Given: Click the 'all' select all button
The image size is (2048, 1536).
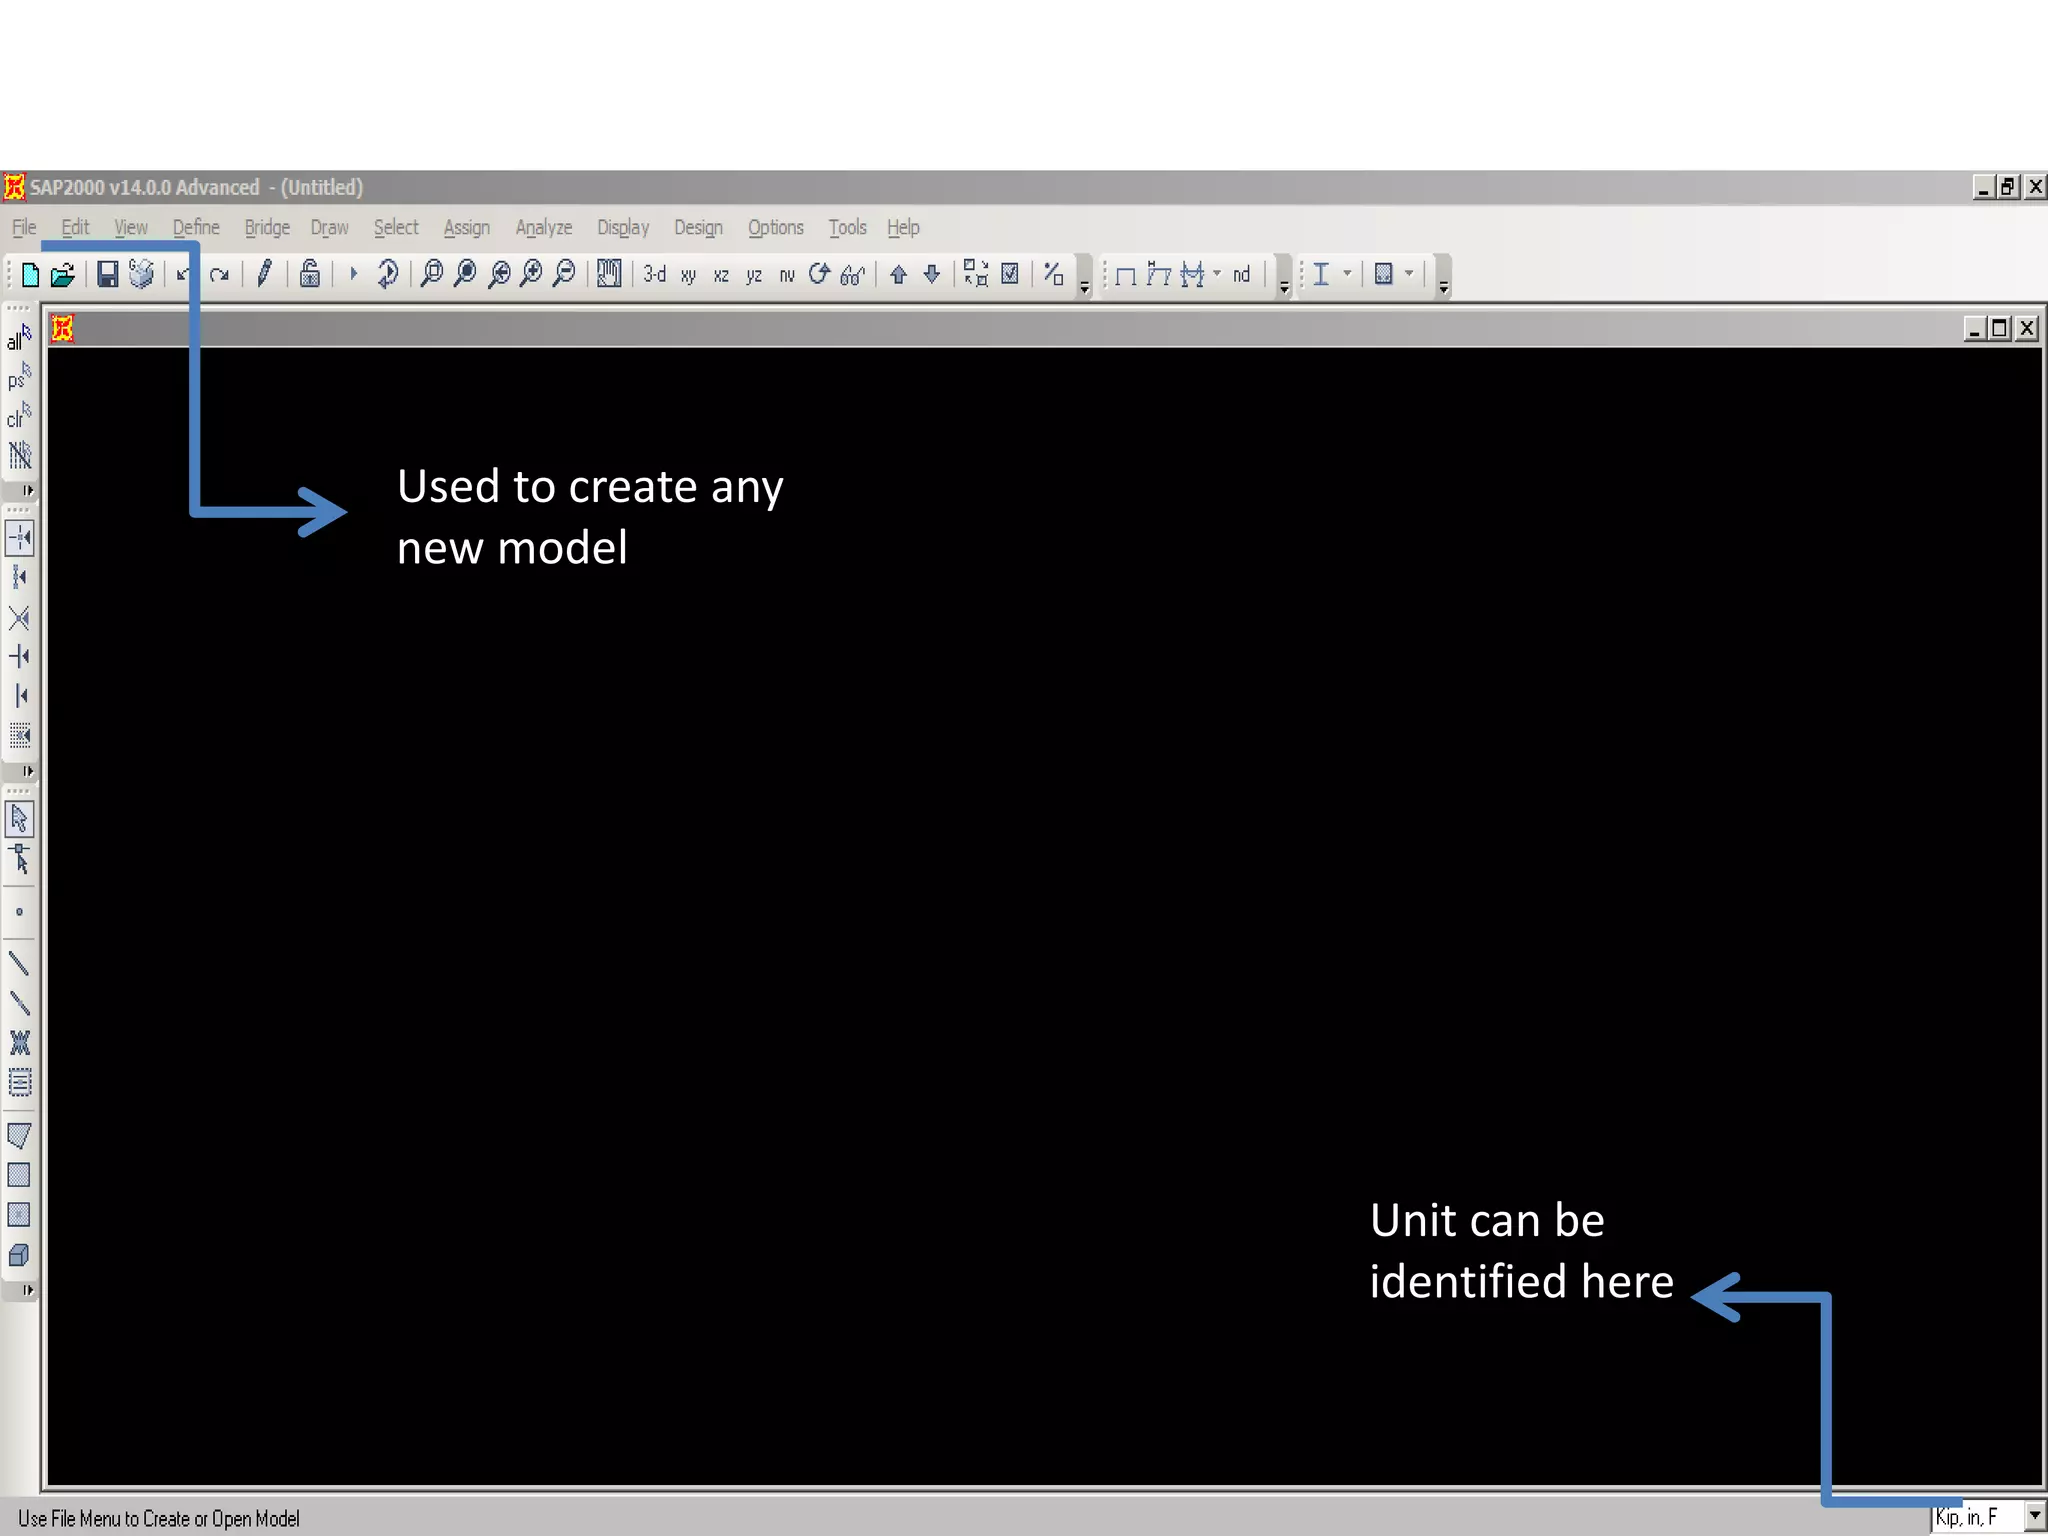Looking at the screenshot, I should click(19, 338).
